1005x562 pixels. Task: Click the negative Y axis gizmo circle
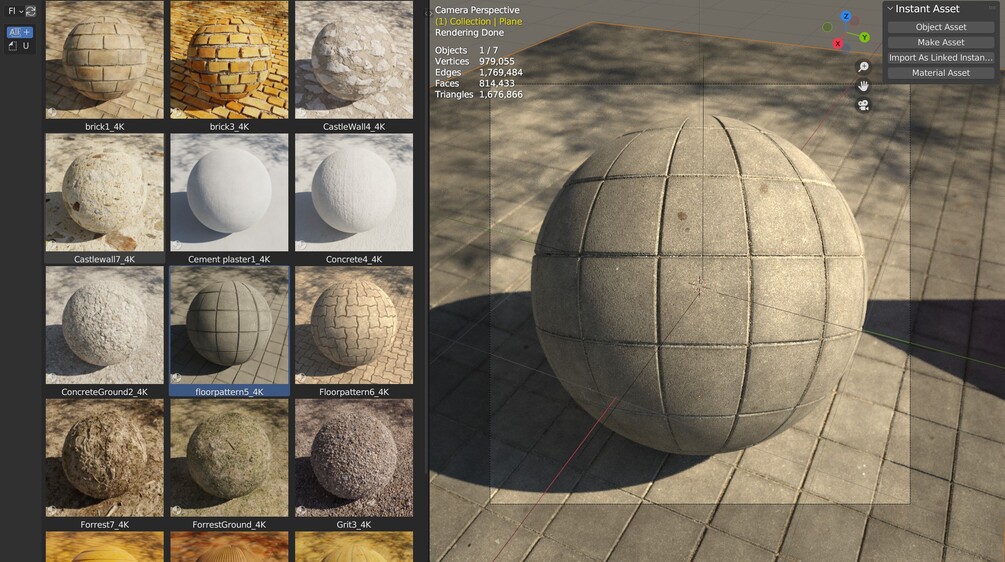[827, 27]
